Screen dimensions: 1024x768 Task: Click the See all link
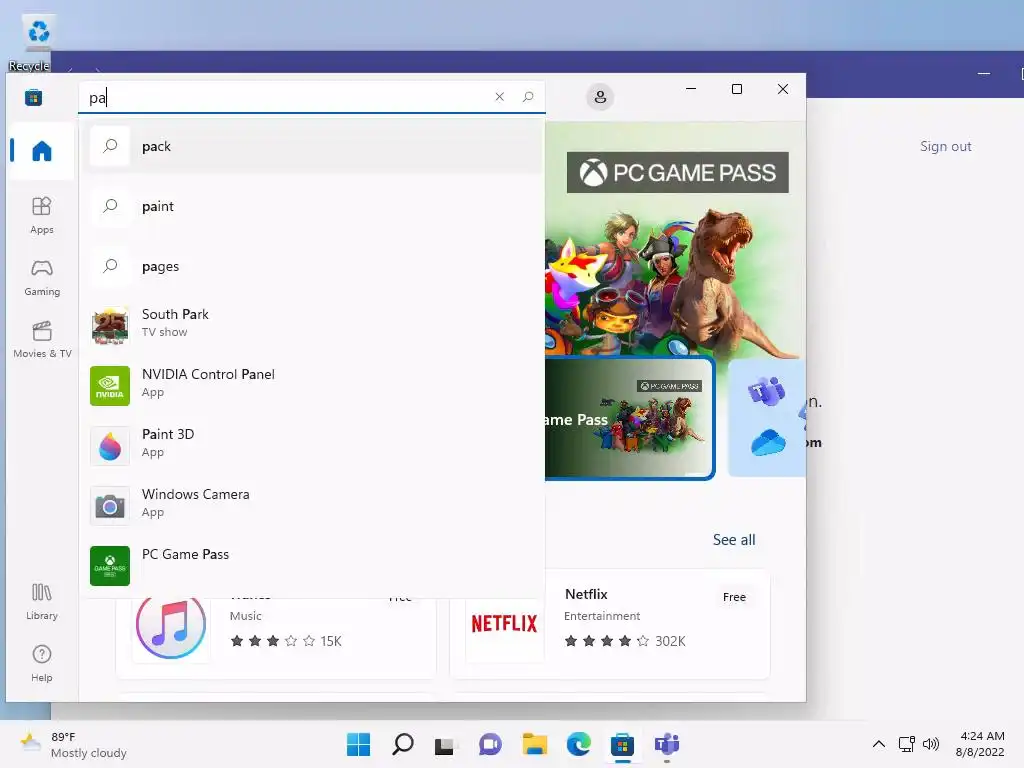click(734, 539)
